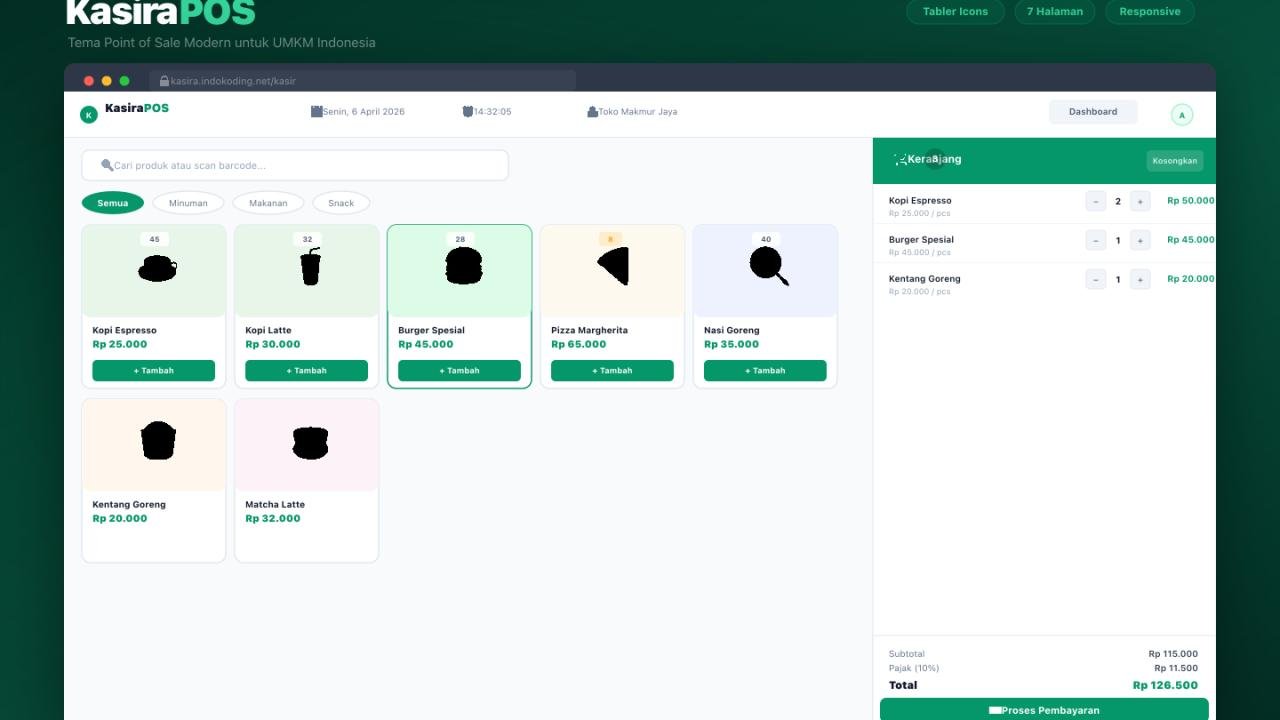Enable the Snack category filter

tap(341, 202)
